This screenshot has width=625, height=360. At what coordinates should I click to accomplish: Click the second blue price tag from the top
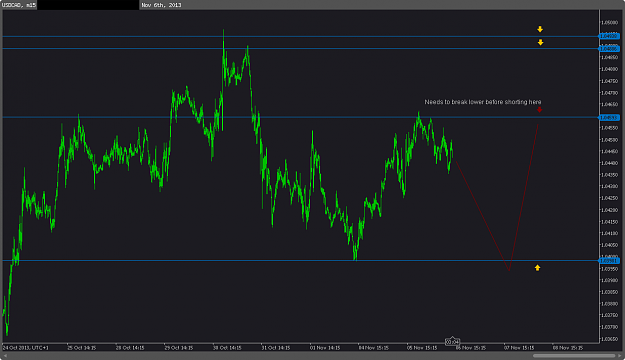point(609,49)
